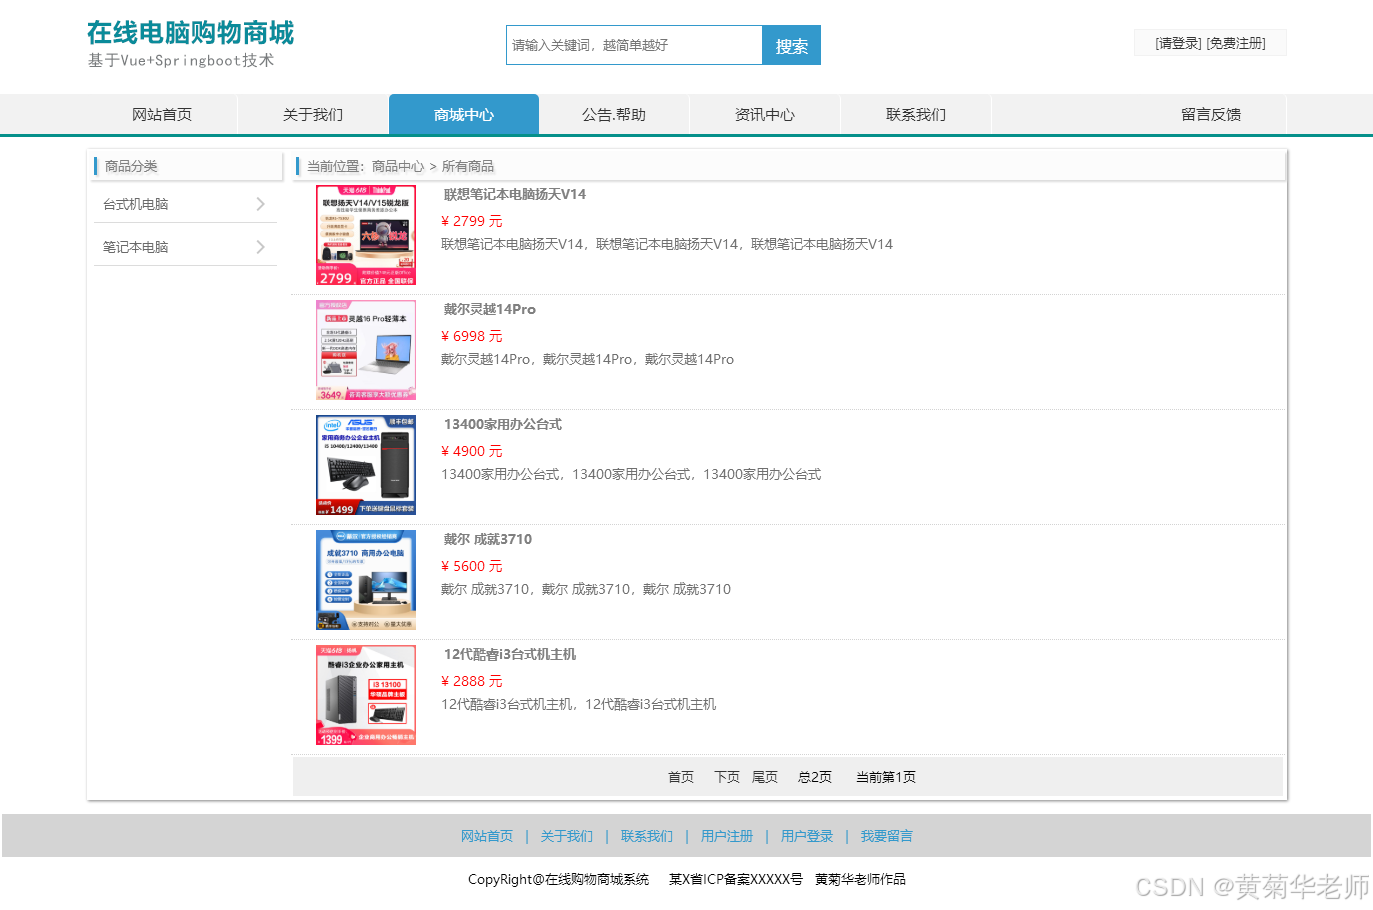Open product title 13400家用办公台式
The width and height of the screenshot is (1373, 910).
click(x=503, y=424)
